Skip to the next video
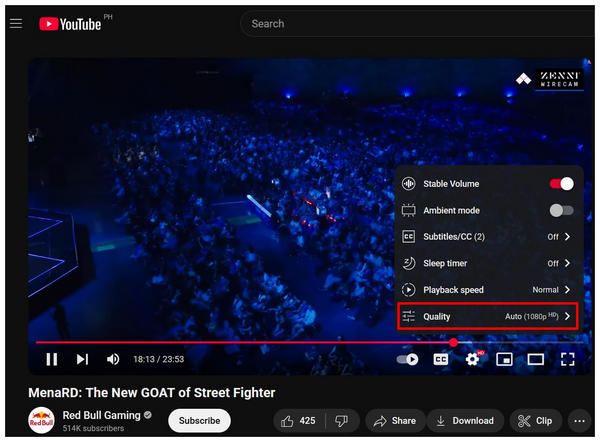 [x=82, y=359]
